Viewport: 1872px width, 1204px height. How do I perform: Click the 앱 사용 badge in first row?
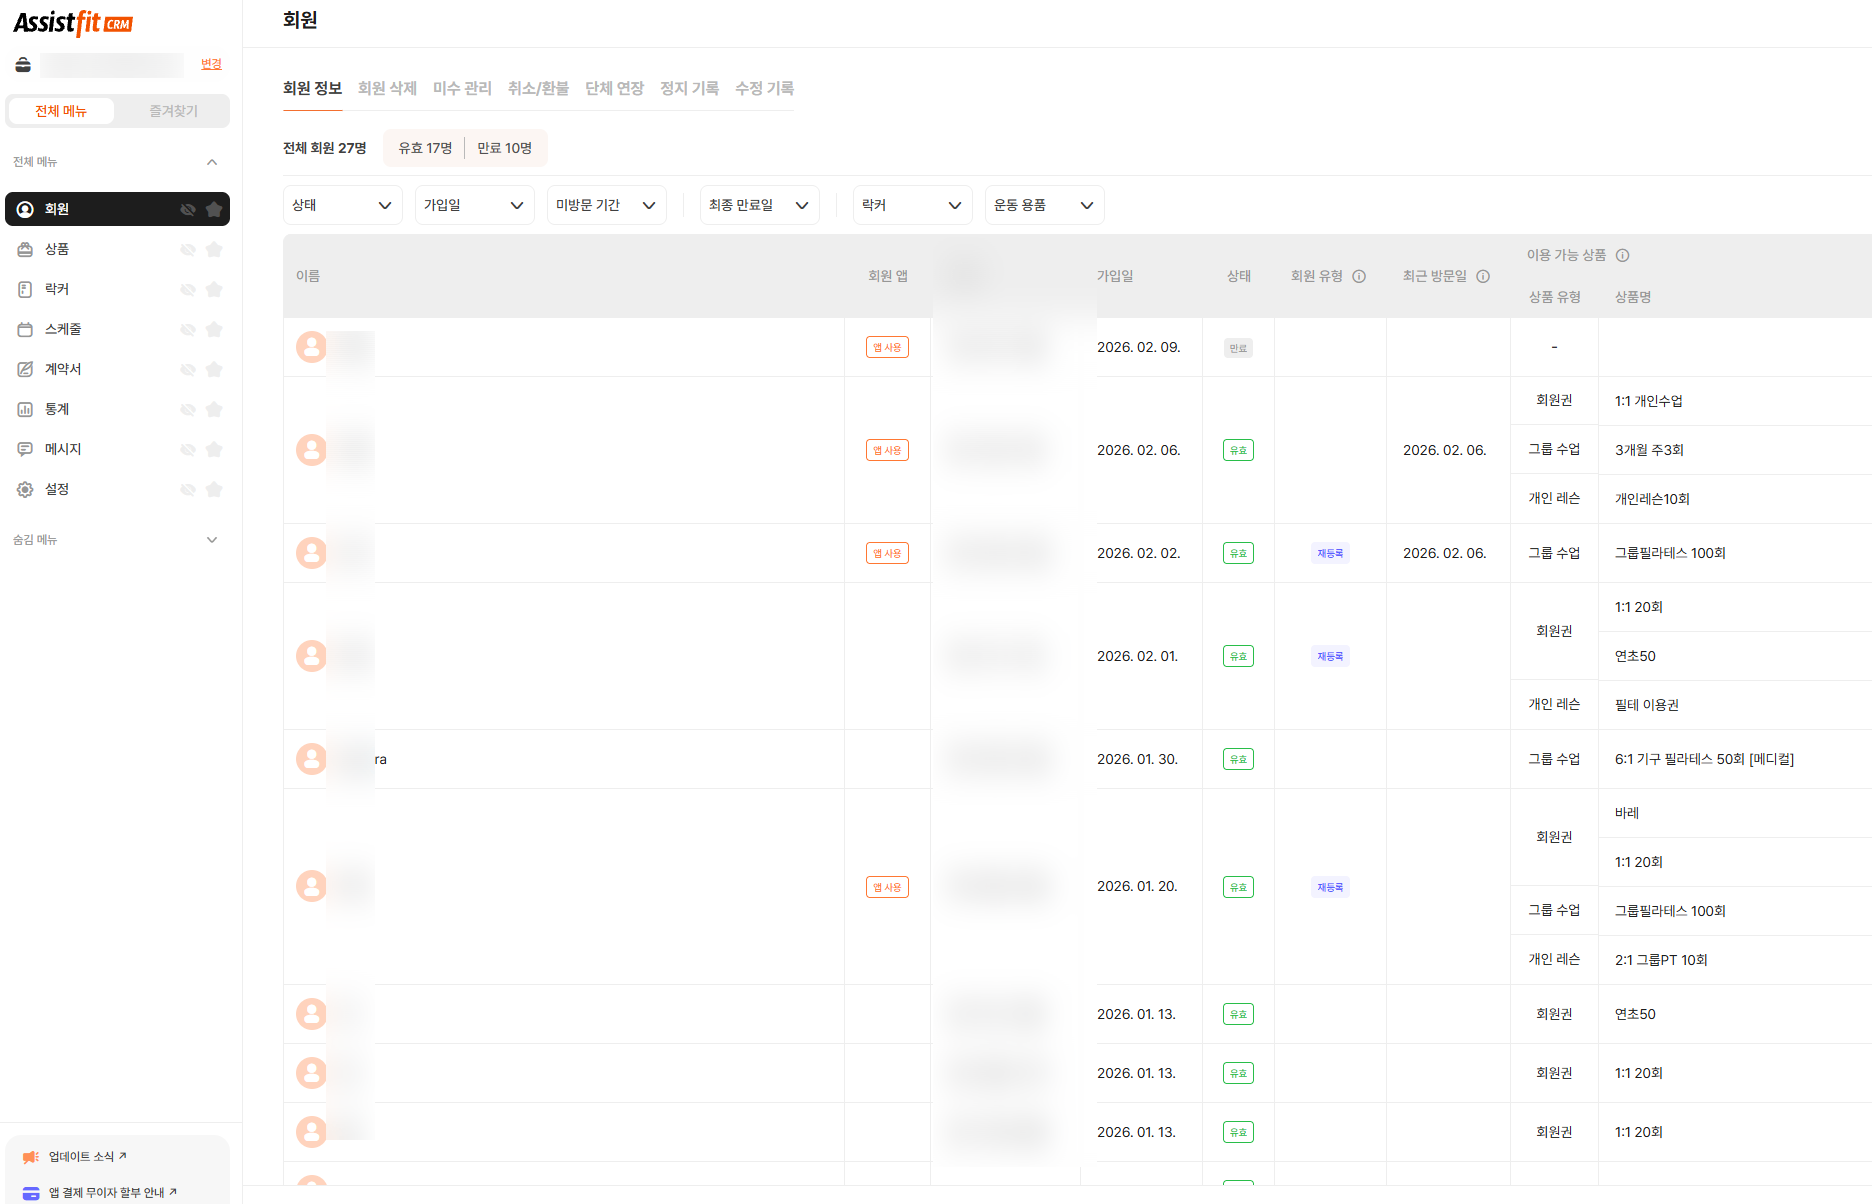(x=887, y=347)
